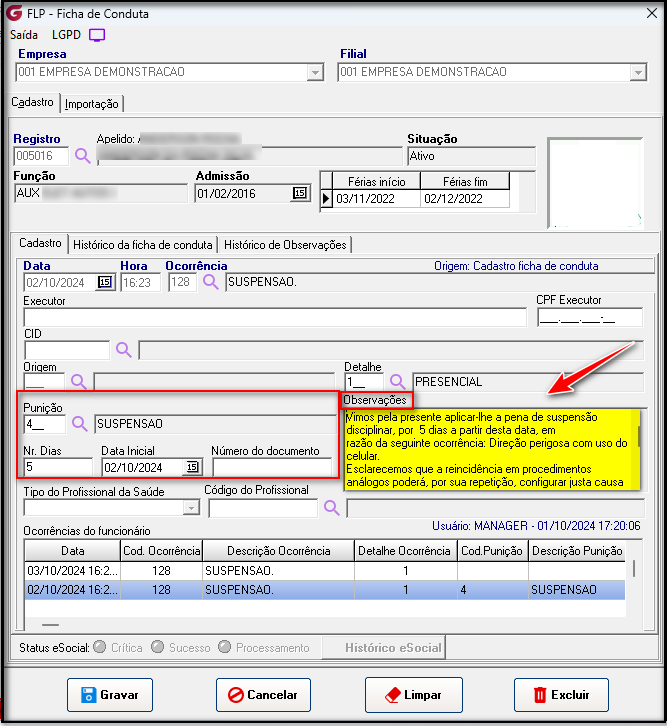Image resolution: width=667 pixels, height=726 pixels.
Task: Switch to the Importação tab
Action: pos(92,104)
